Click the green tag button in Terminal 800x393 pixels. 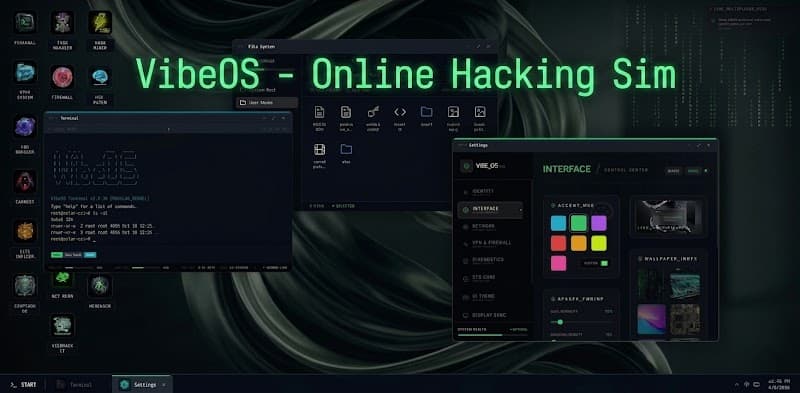(57, 254)
